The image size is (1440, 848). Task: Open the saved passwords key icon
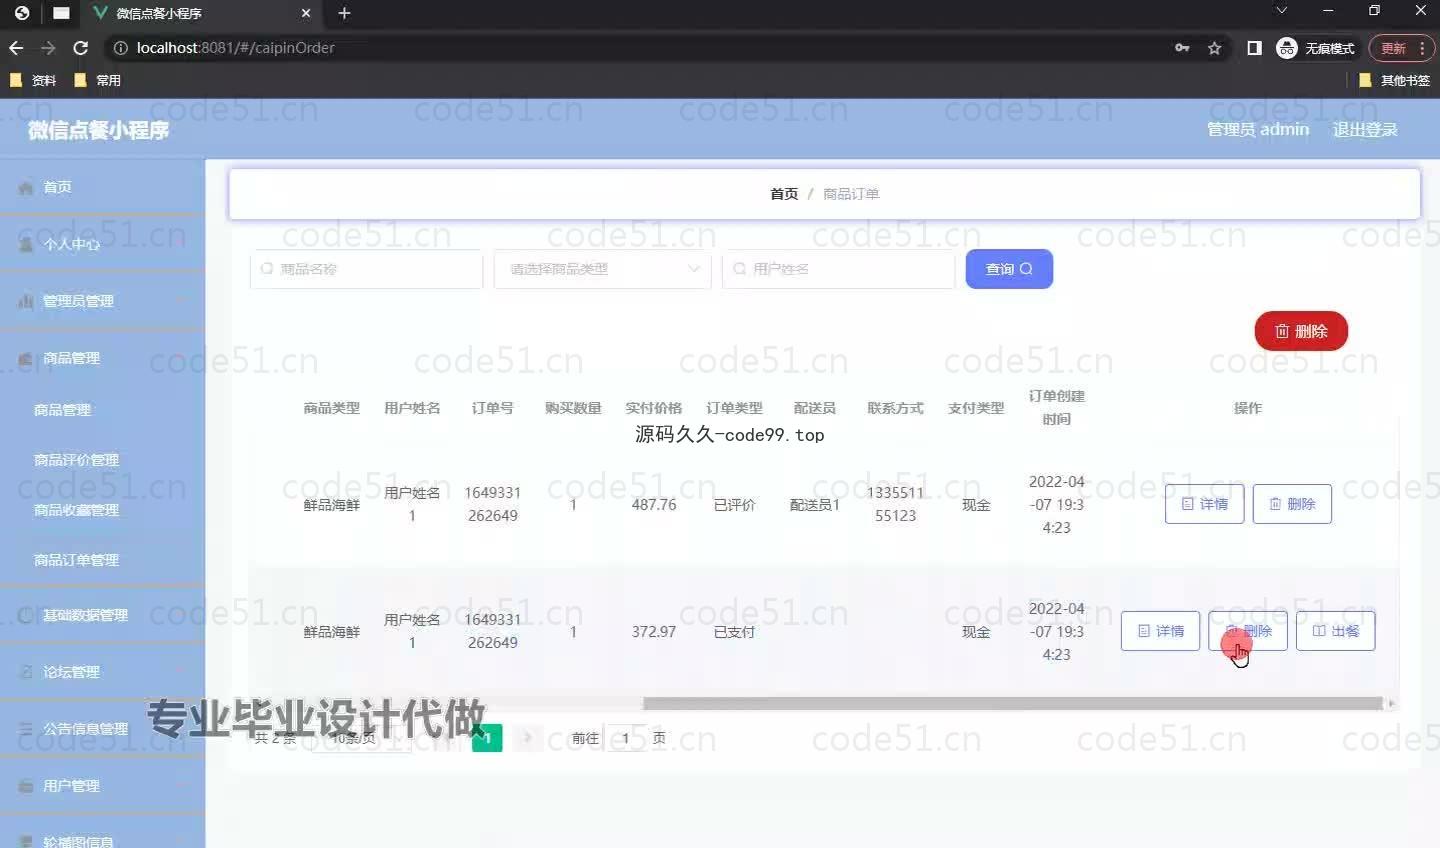pos(1182,48)
